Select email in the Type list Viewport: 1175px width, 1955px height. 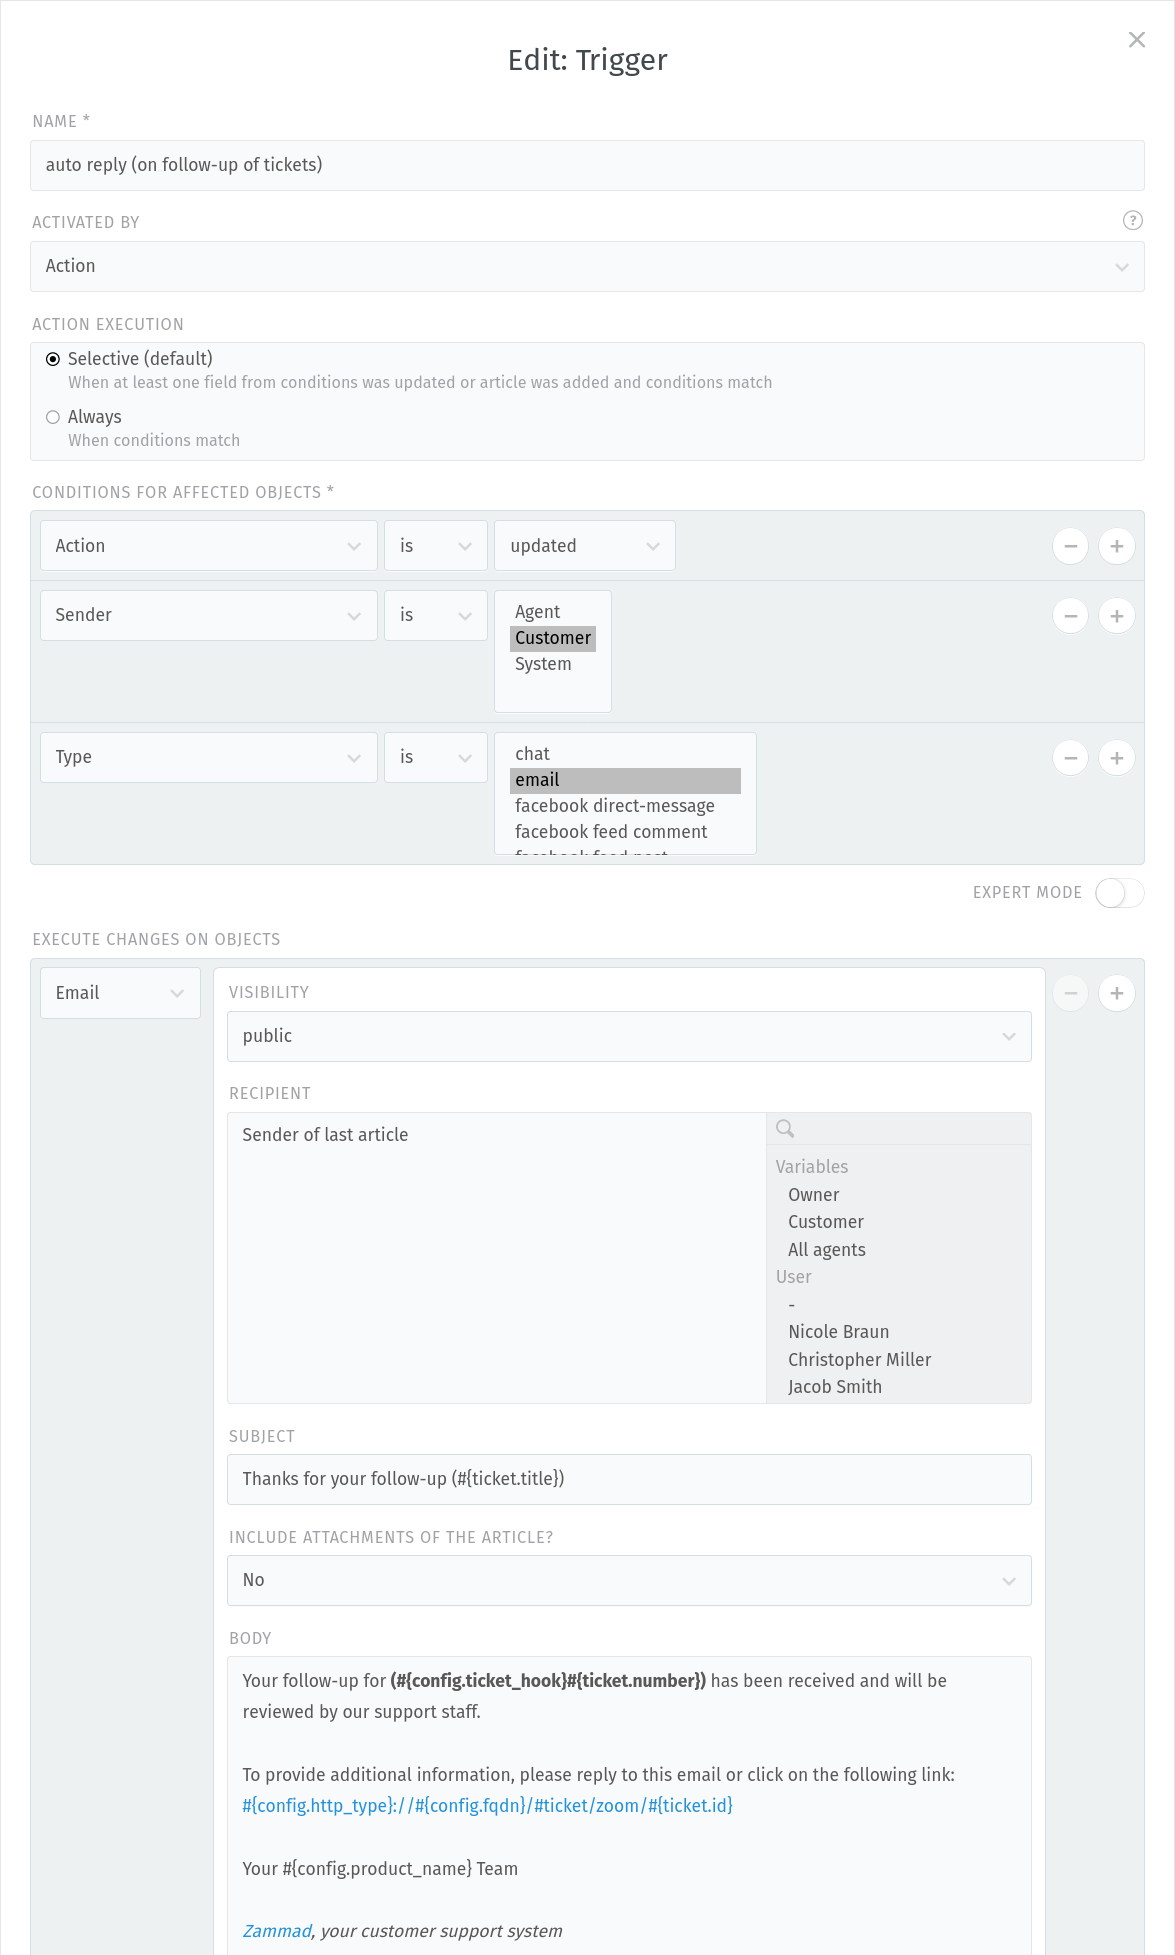625,780
